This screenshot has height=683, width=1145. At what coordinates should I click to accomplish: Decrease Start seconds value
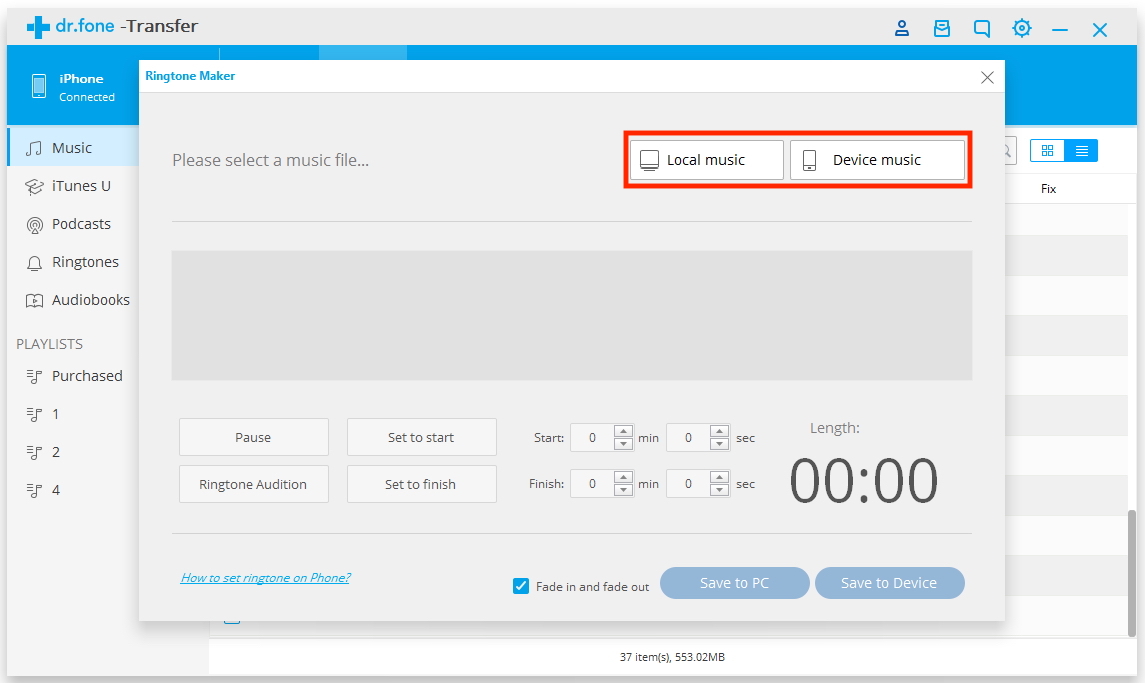[x=719, y=444]
